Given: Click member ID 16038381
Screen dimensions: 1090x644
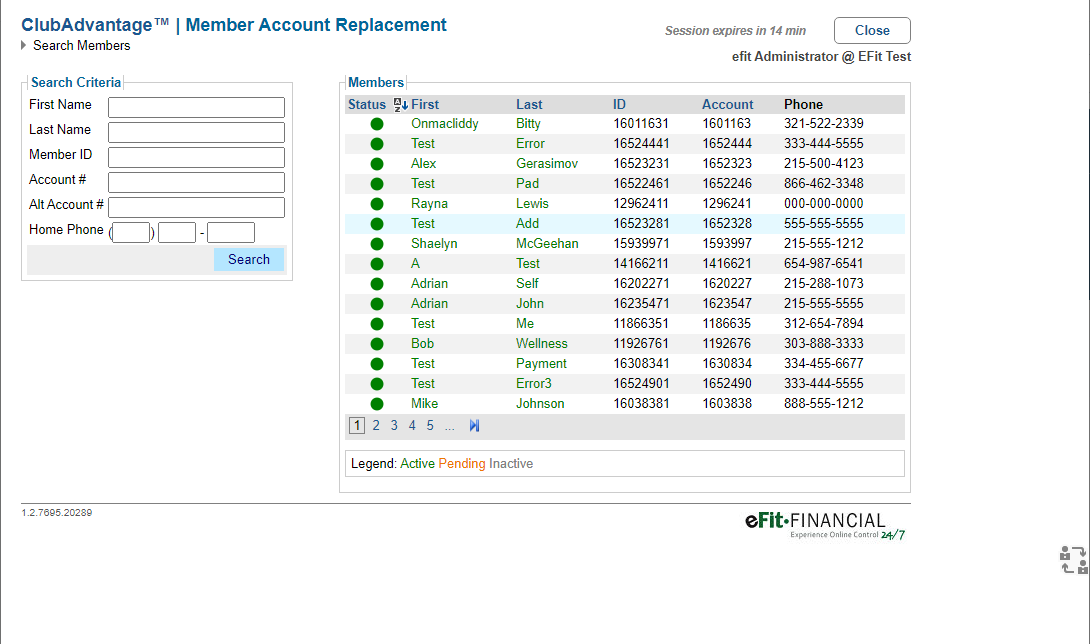Looking at the screenshot, I should tap(641, 403).
